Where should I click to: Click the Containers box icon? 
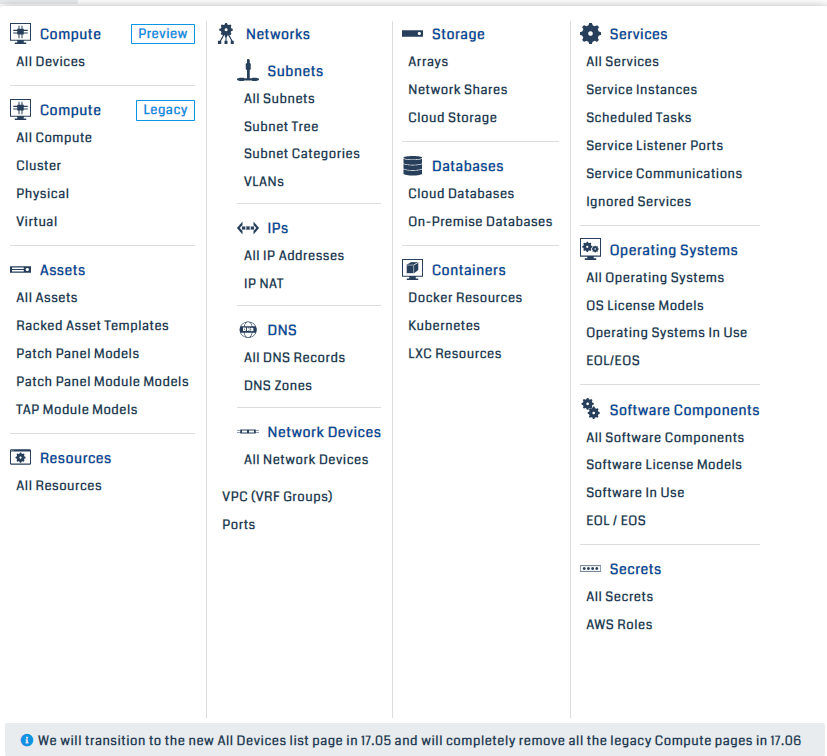point(412,269)
